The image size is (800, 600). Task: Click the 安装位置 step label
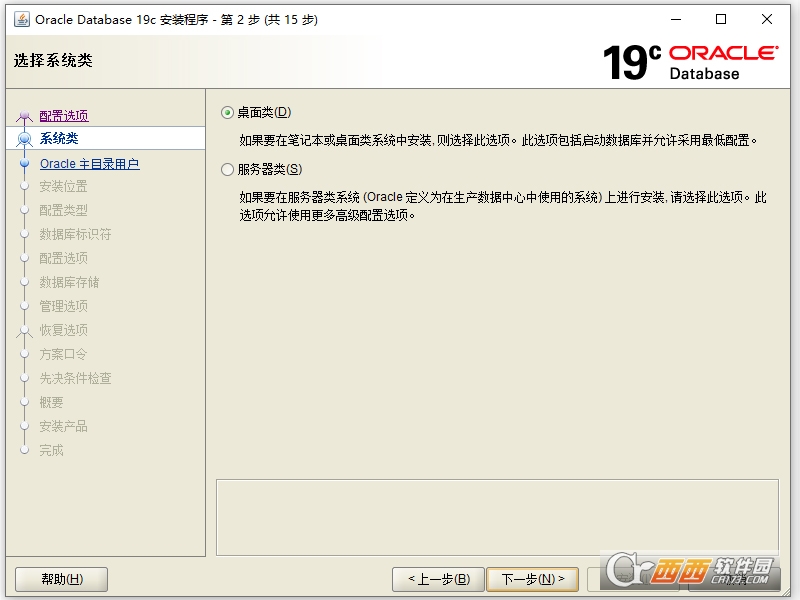[63, 186]
